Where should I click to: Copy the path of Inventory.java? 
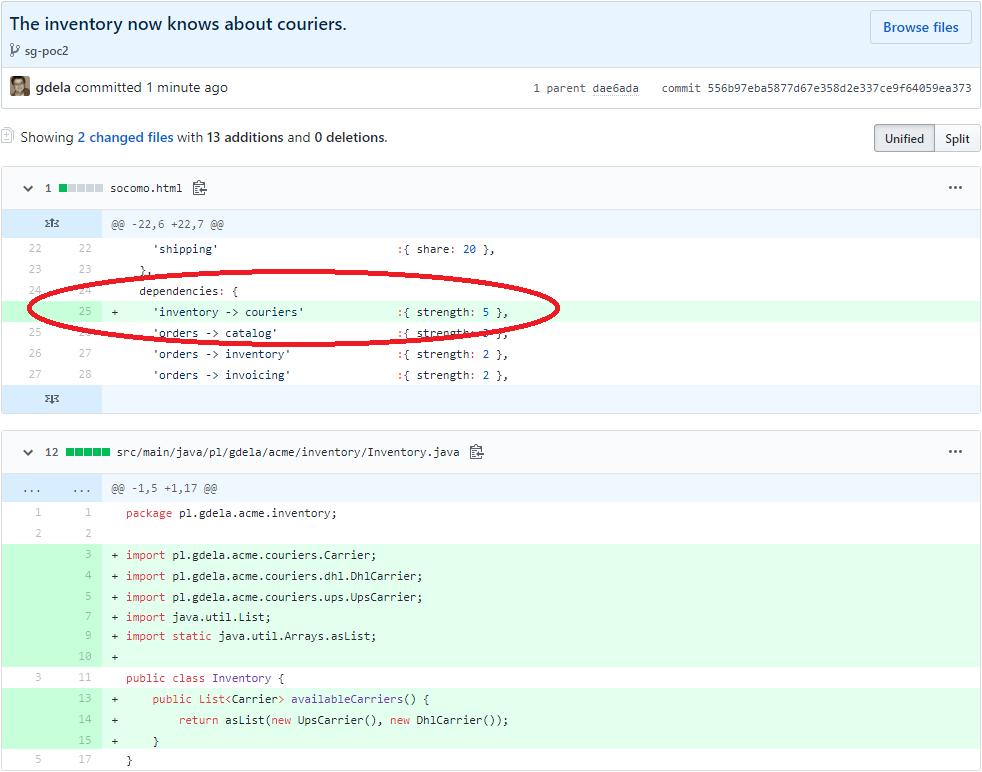coord(477,452)
